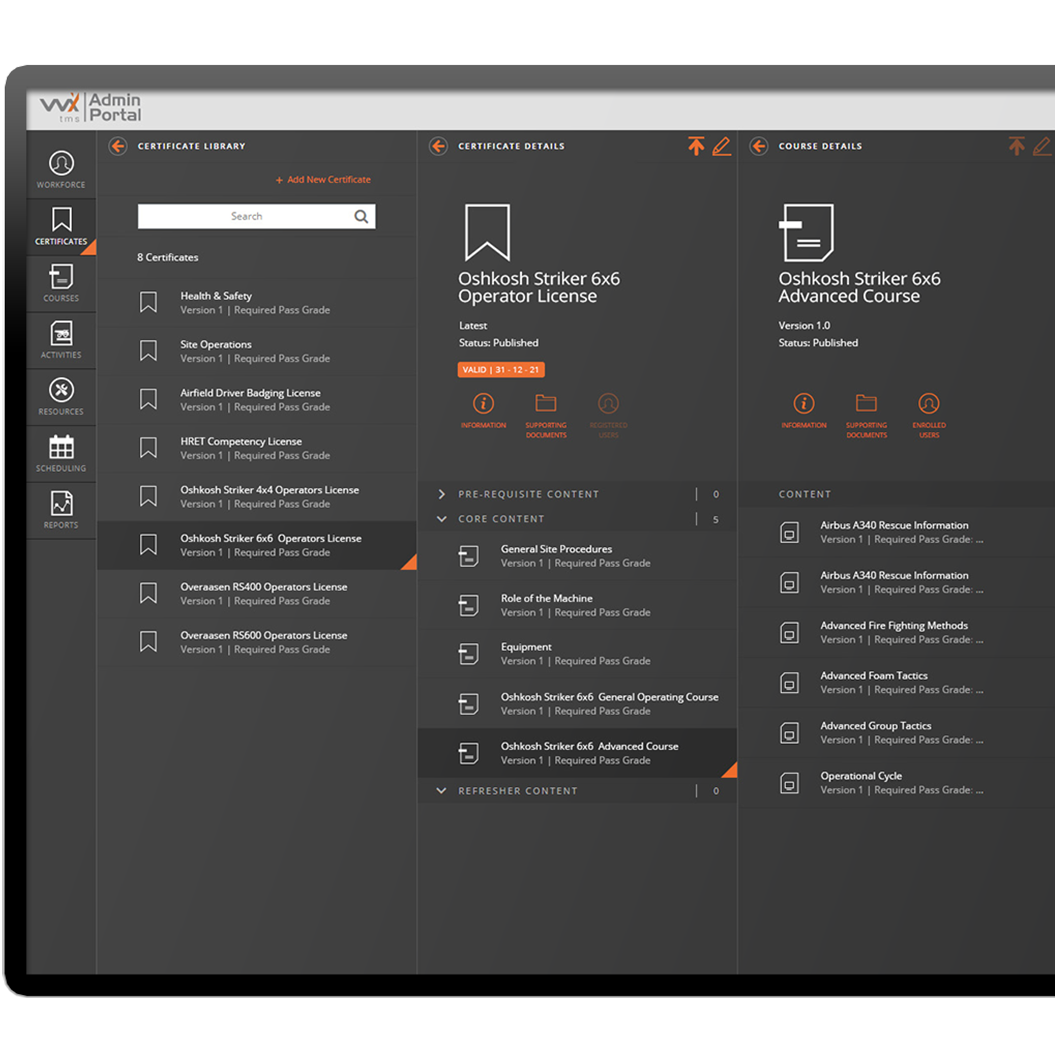Click the large course icon of Advanced Course
The height and width of the screenshot is (1040, 1055).
(806, 232)
